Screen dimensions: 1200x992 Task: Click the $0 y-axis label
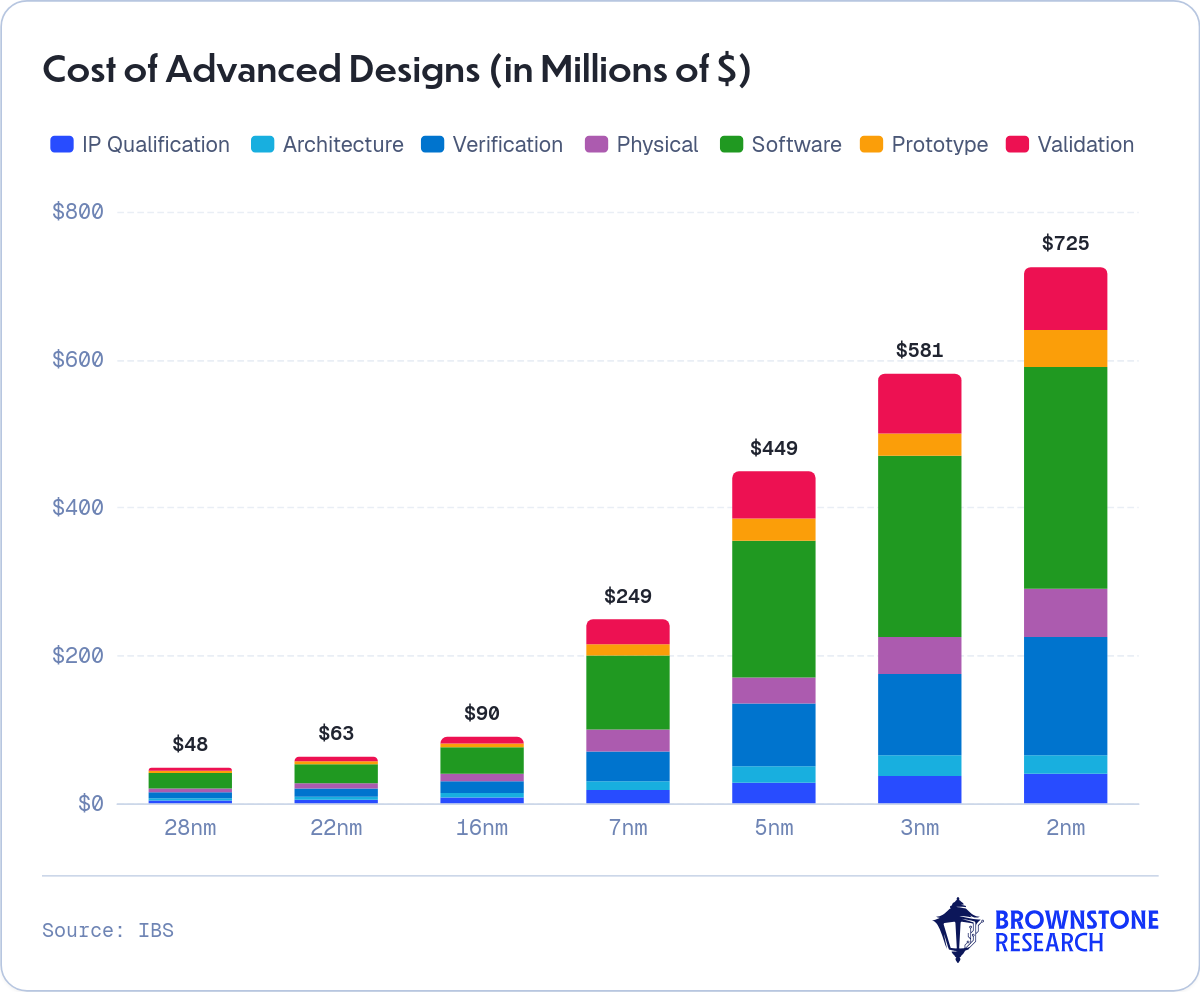point(91,804)
